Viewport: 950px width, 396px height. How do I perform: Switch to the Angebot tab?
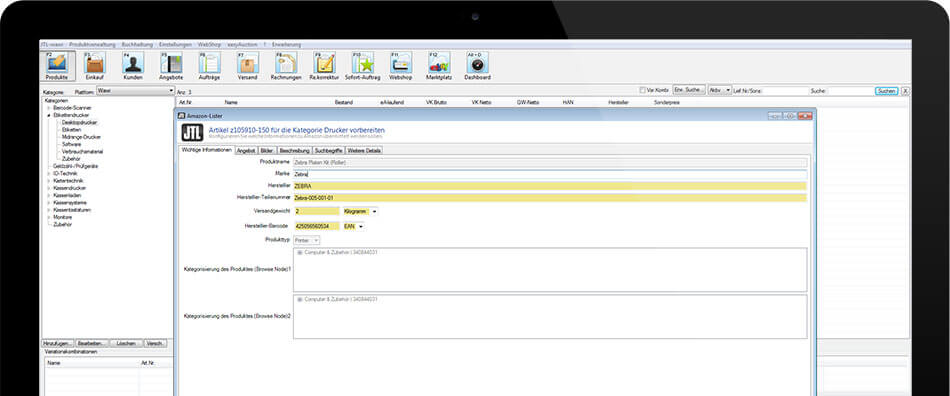(x=246, y=150)
